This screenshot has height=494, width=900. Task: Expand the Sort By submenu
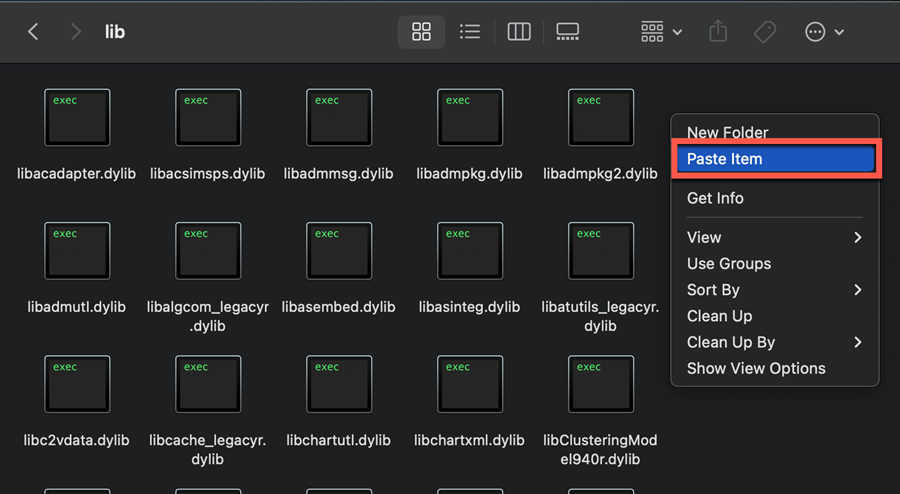coord(775,290)
